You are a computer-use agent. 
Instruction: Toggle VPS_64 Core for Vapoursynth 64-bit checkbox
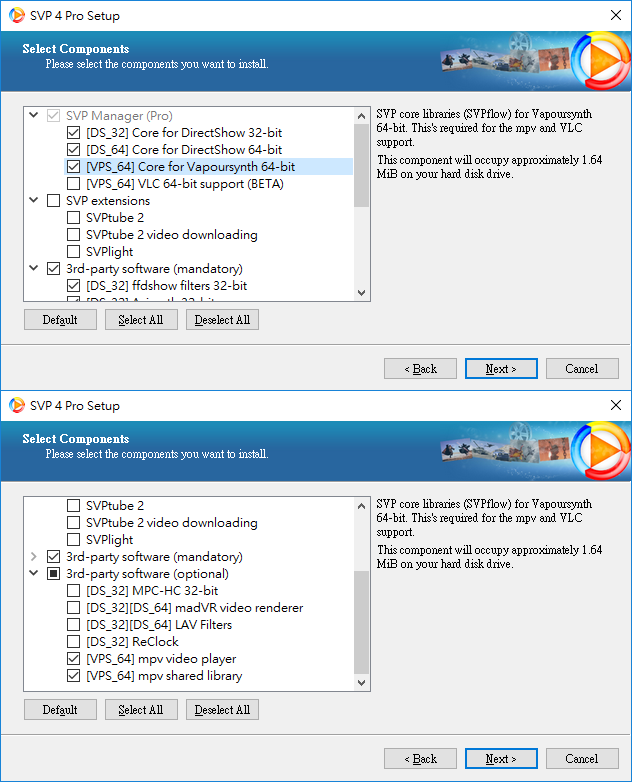click(73, 167)
